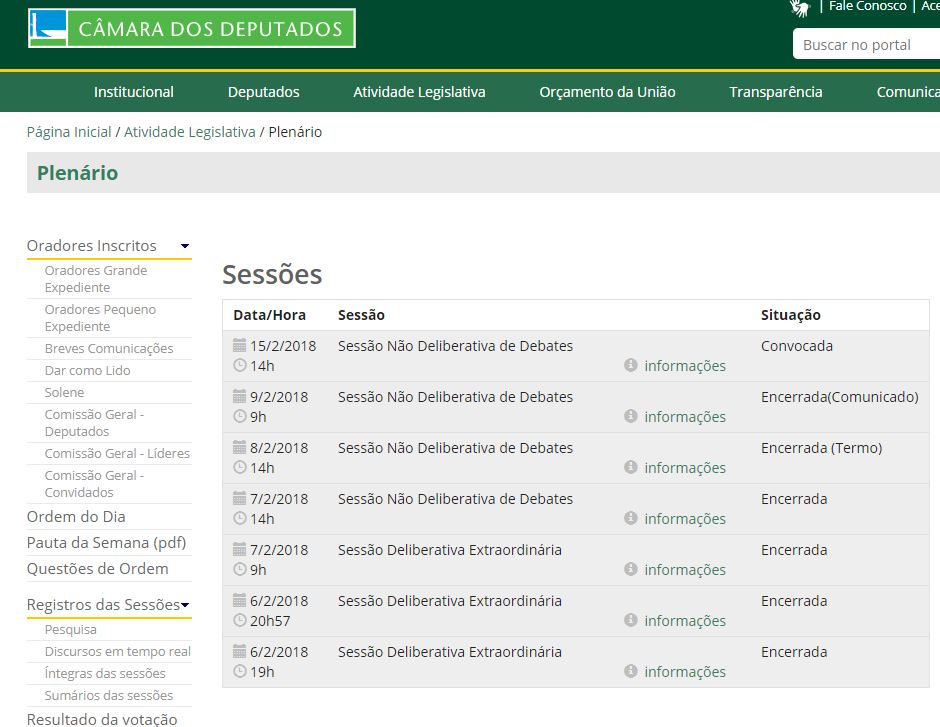The height and width of the screenshot is (727, 940).
Task: Click the Situação column header
Action: click(791, 315)
